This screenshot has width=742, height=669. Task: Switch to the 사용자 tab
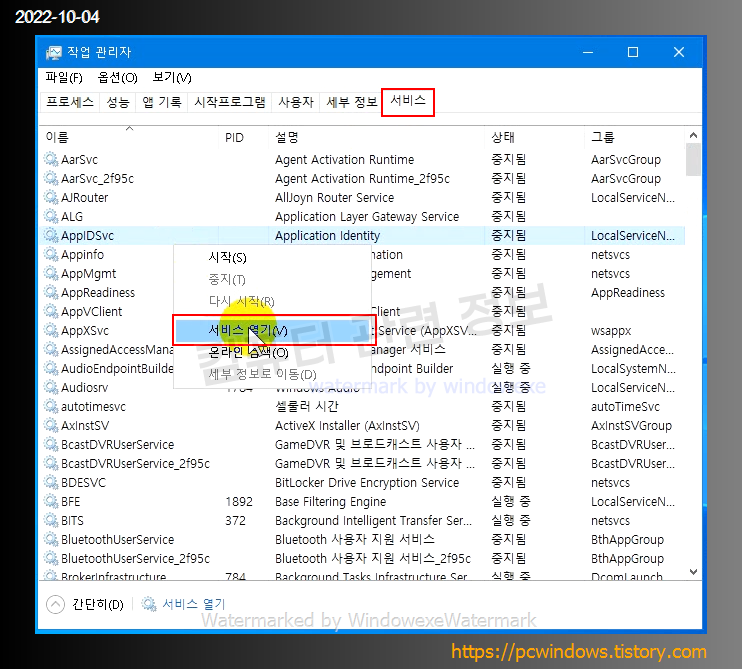[x=296, y=102]
